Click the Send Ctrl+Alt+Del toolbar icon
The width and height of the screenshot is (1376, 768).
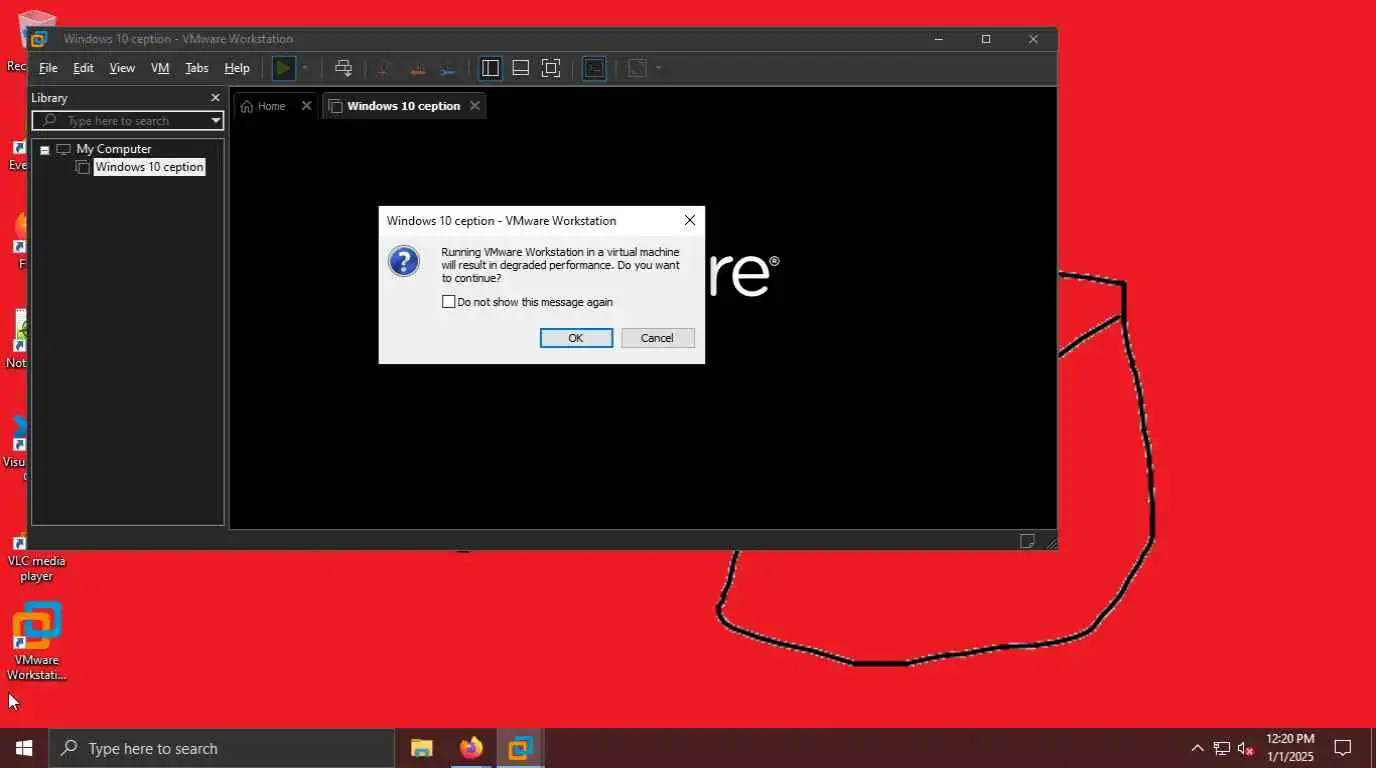click(343, 68)
